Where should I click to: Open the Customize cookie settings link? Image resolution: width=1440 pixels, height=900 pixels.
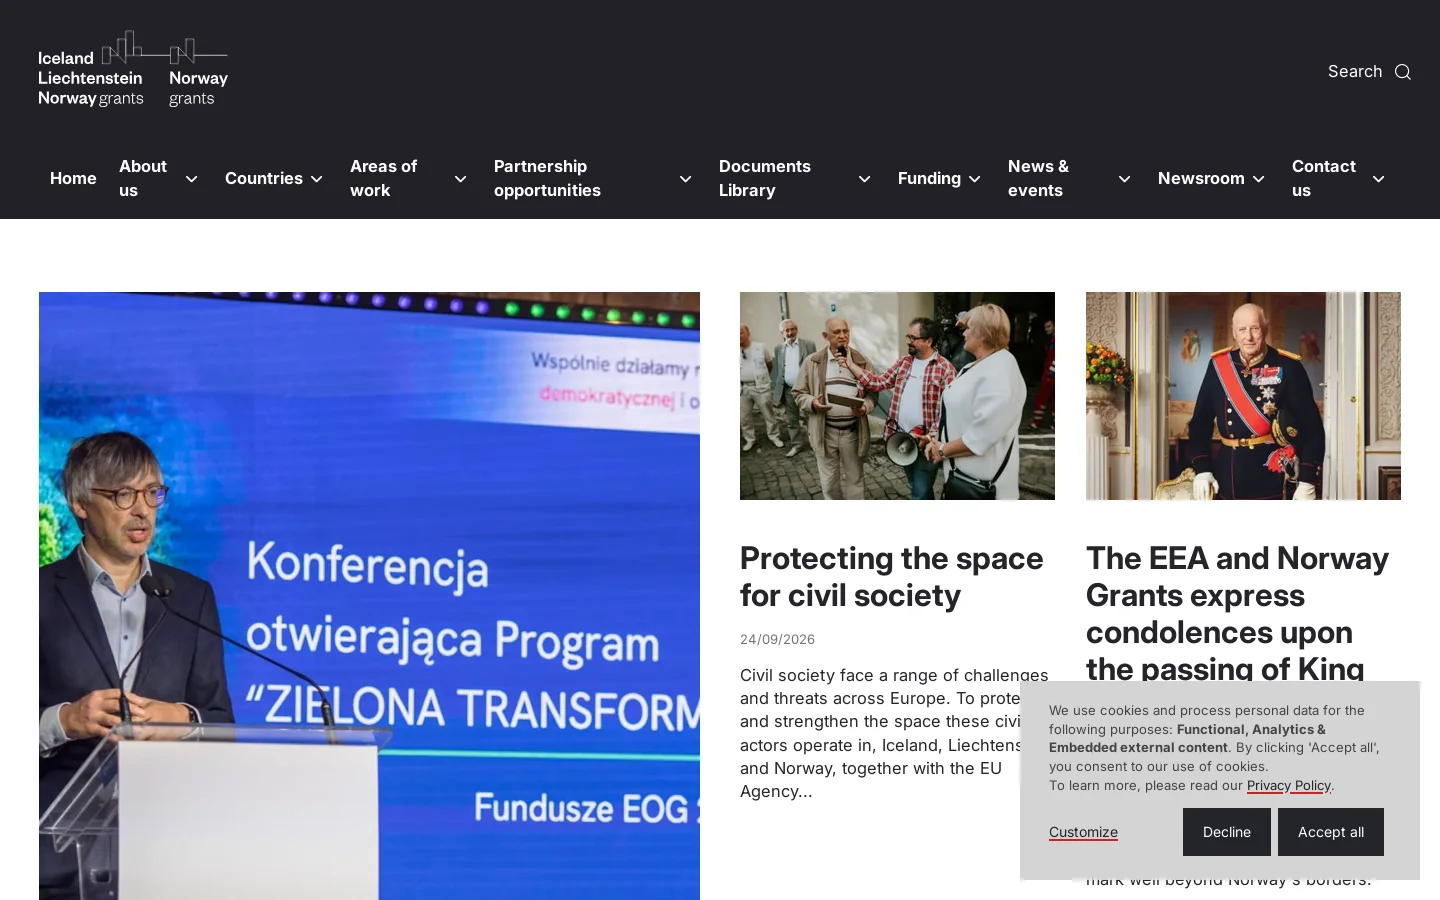tap(1083, 832)
